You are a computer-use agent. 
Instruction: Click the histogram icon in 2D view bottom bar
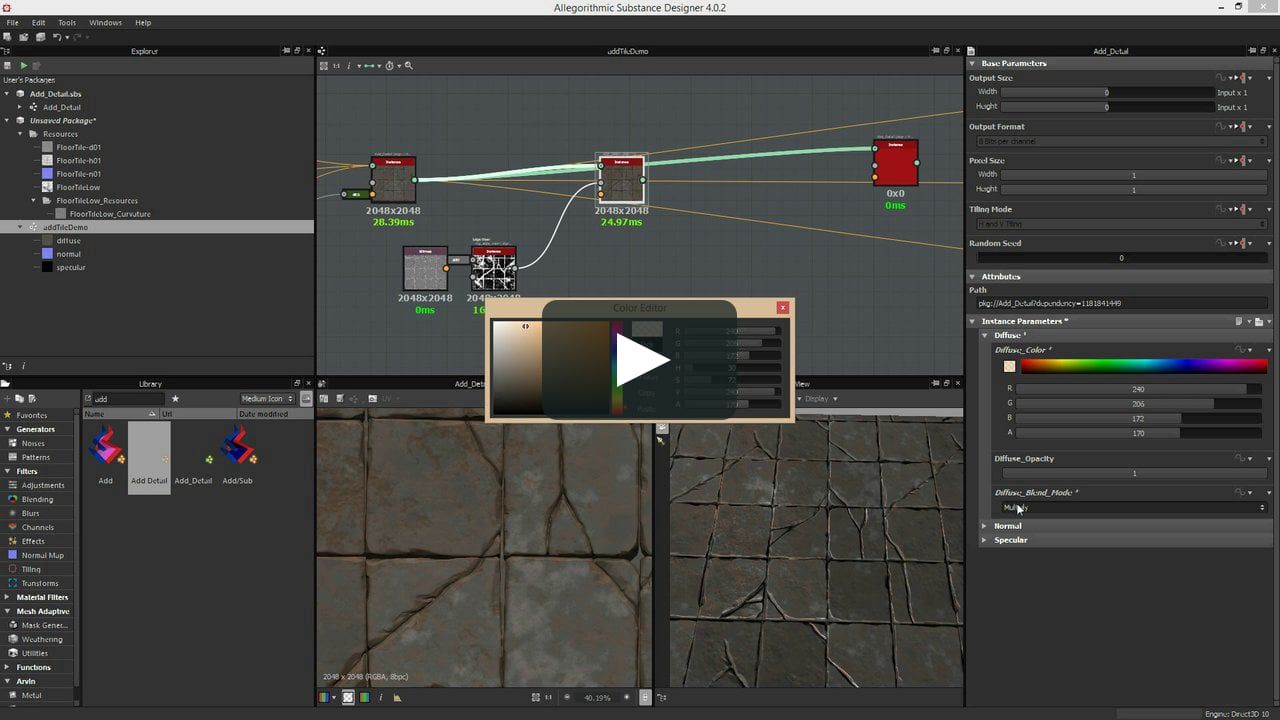[x=397, y=697]
